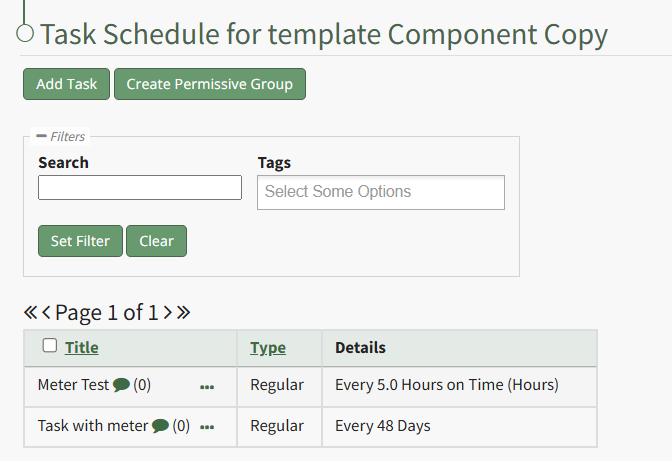Sort tasks by Type column
672x461 pixels.
pos(268,348)
